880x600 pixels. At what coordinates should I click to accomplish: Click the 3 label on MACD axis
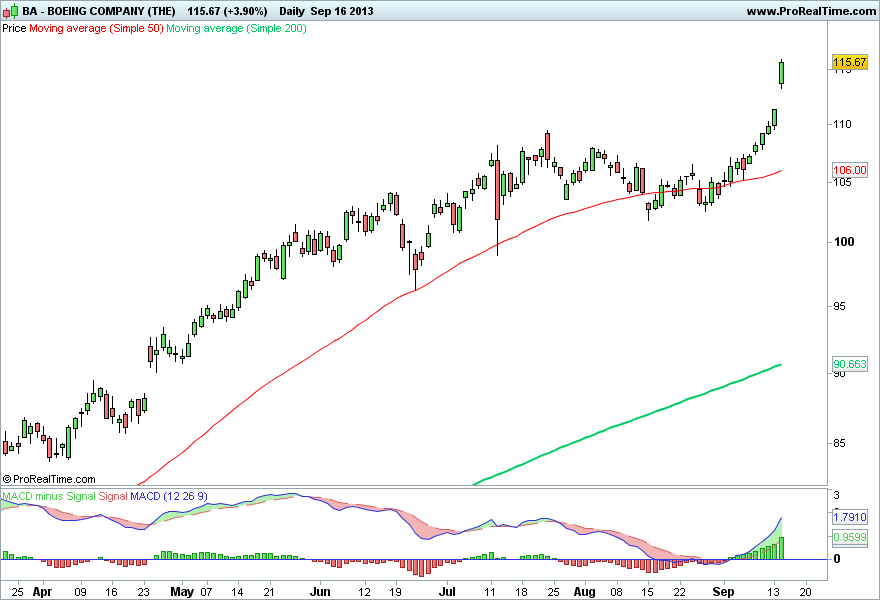(x=837, y=495)
